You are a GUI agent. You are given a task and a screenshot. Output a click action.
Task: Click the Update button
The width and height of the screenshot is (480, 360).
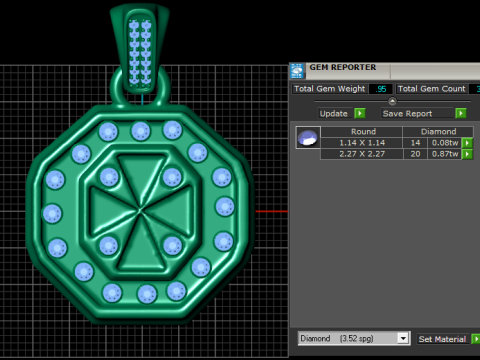pos(334,114)
